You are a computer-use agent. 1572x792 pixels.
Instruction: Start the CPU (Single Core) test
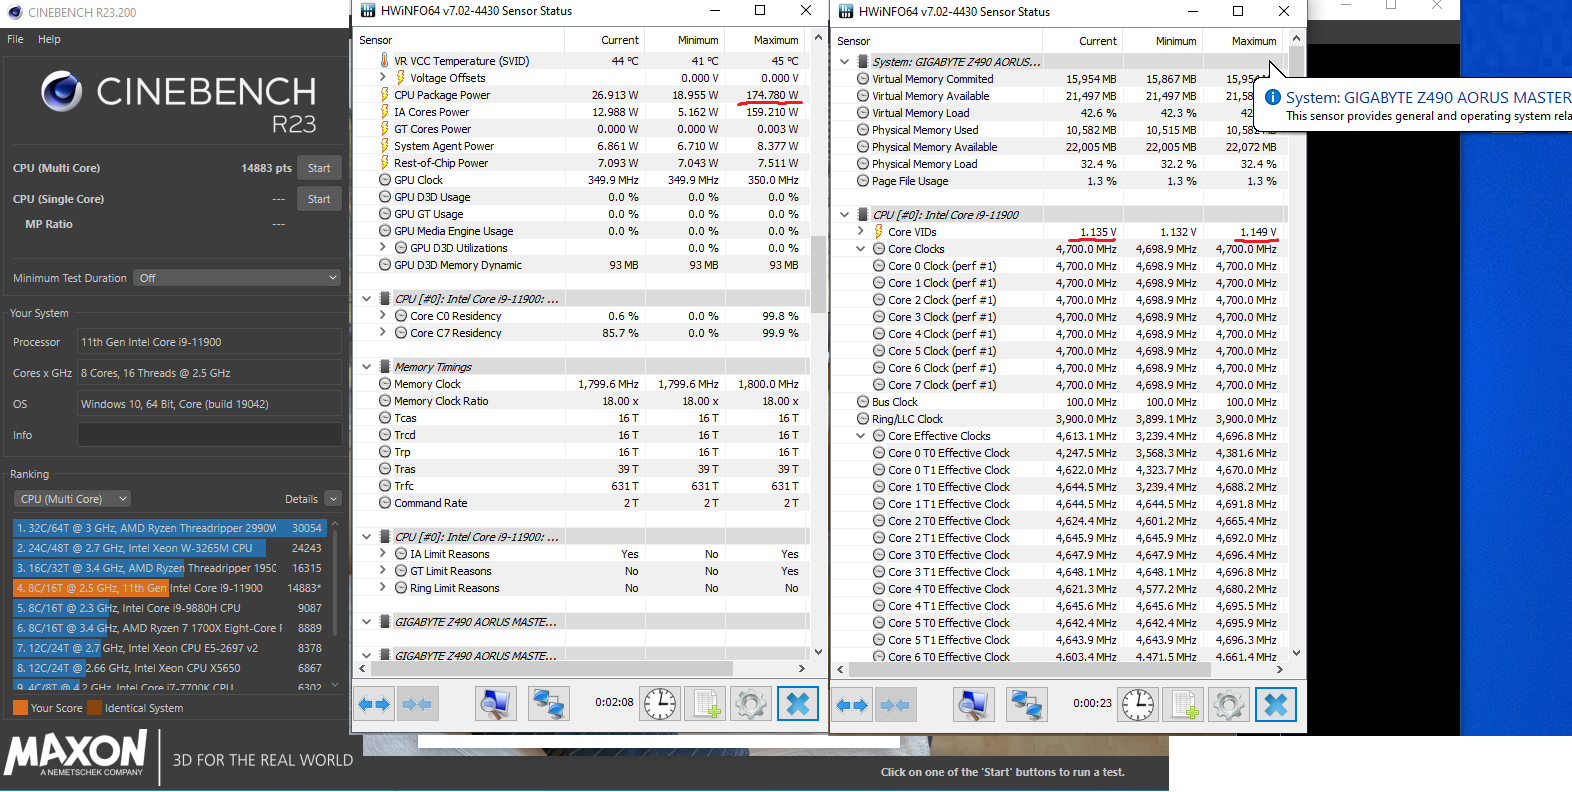click(319, 199)
